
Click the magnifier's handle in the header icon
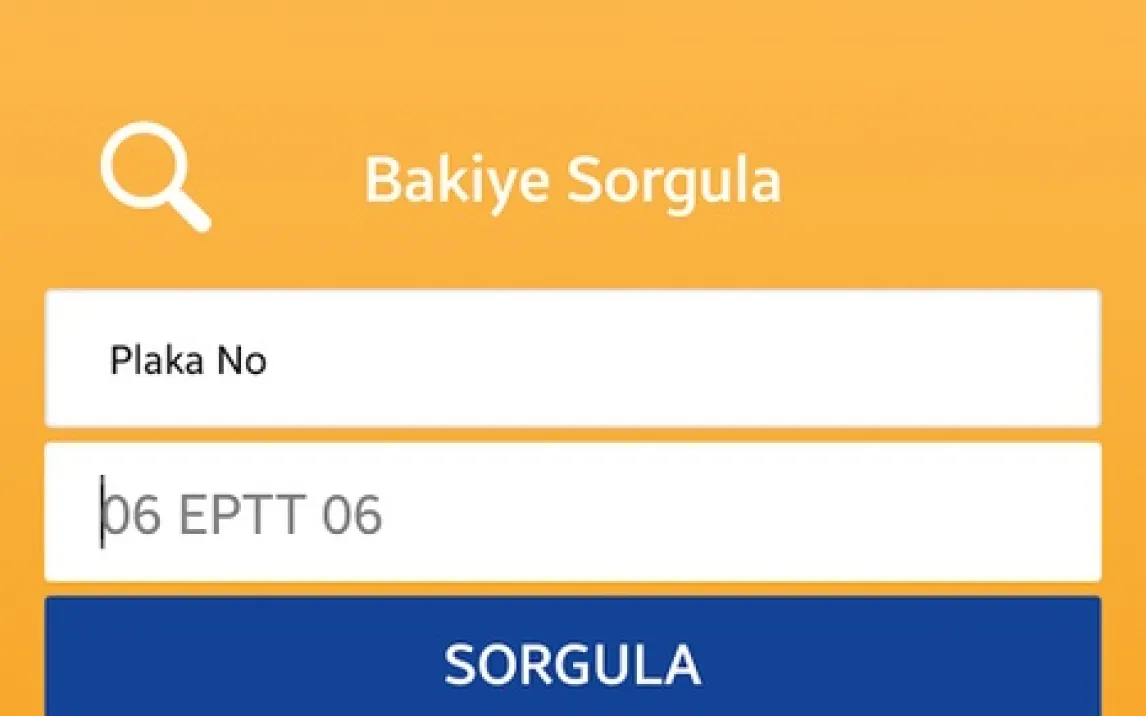[x=194, y=215]
